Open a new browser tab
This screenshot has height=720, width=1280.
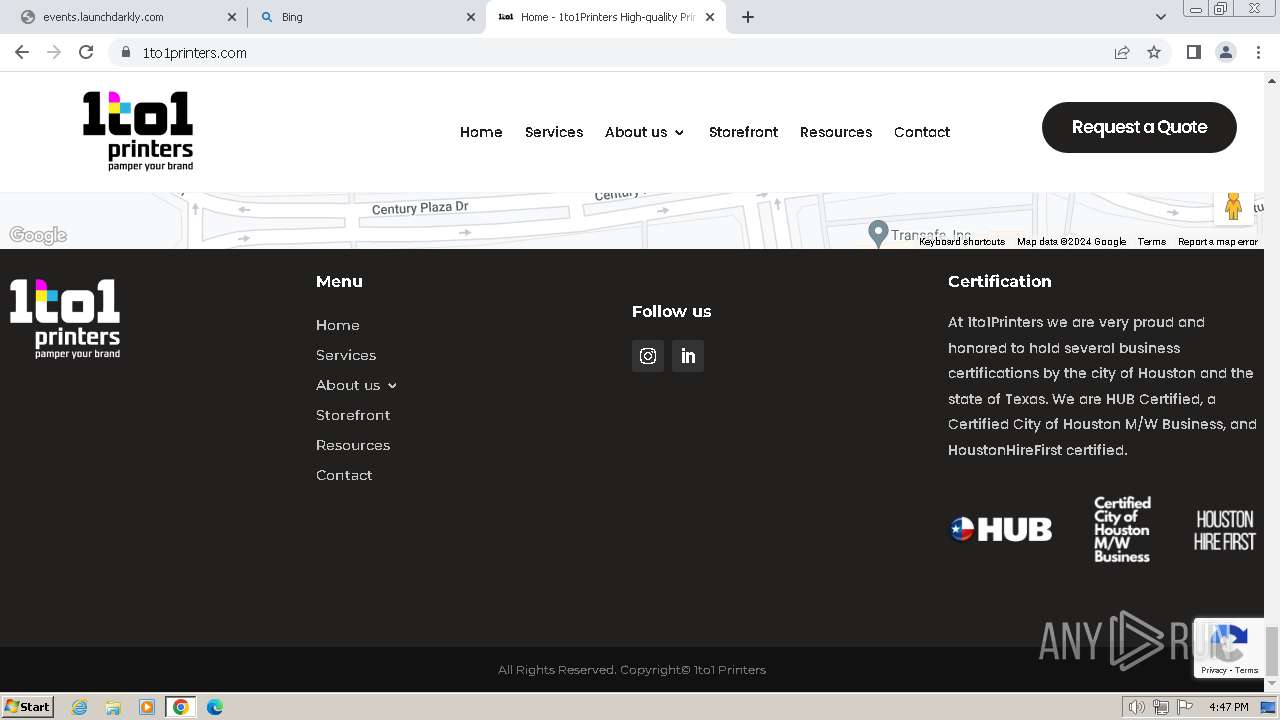(x=748, y=17)
